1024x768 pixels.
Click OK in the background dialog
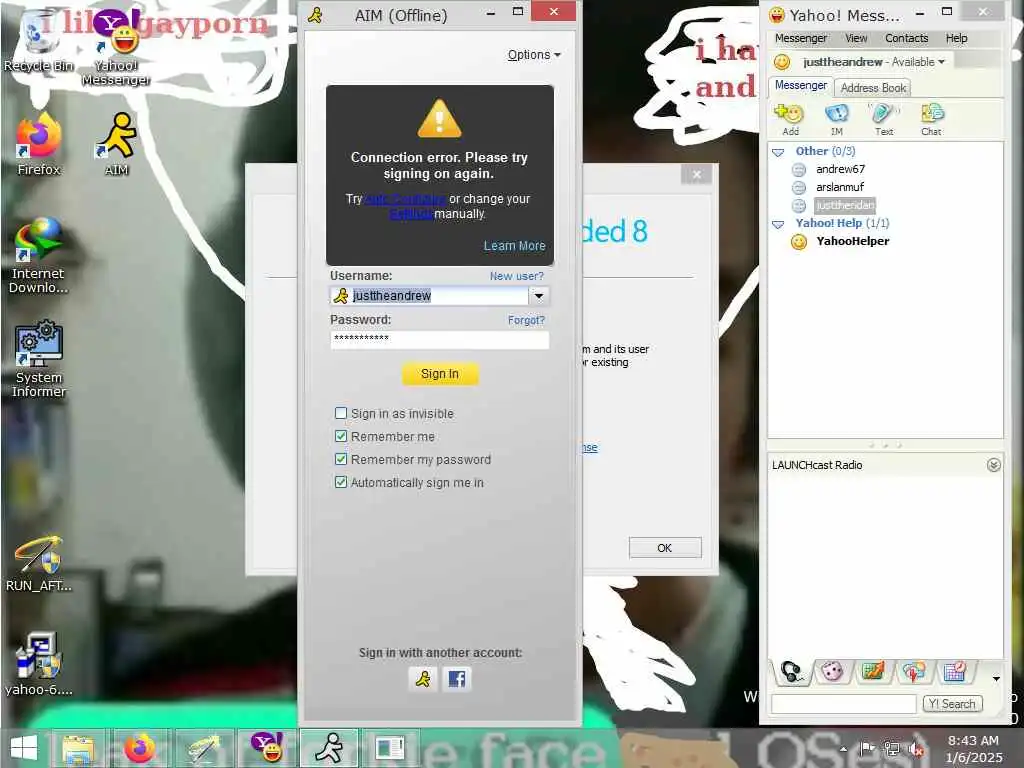coord(665,548)
